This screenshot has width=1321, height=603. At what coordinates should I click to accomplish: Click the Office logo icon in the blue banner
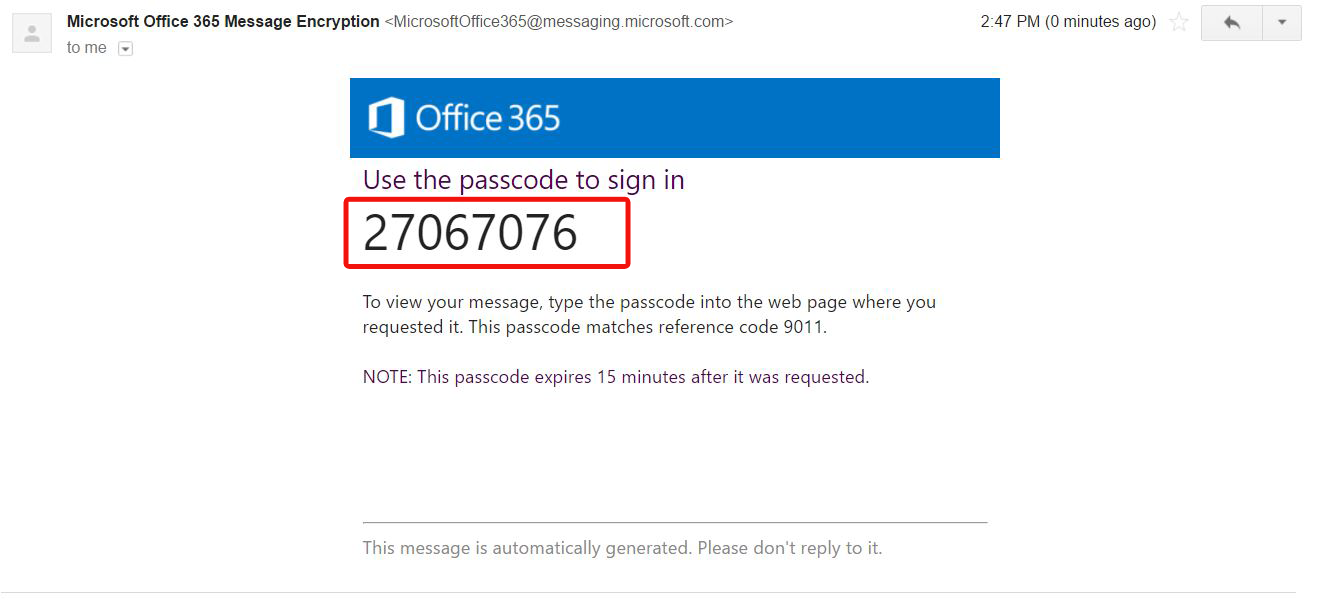coord(386,118)
